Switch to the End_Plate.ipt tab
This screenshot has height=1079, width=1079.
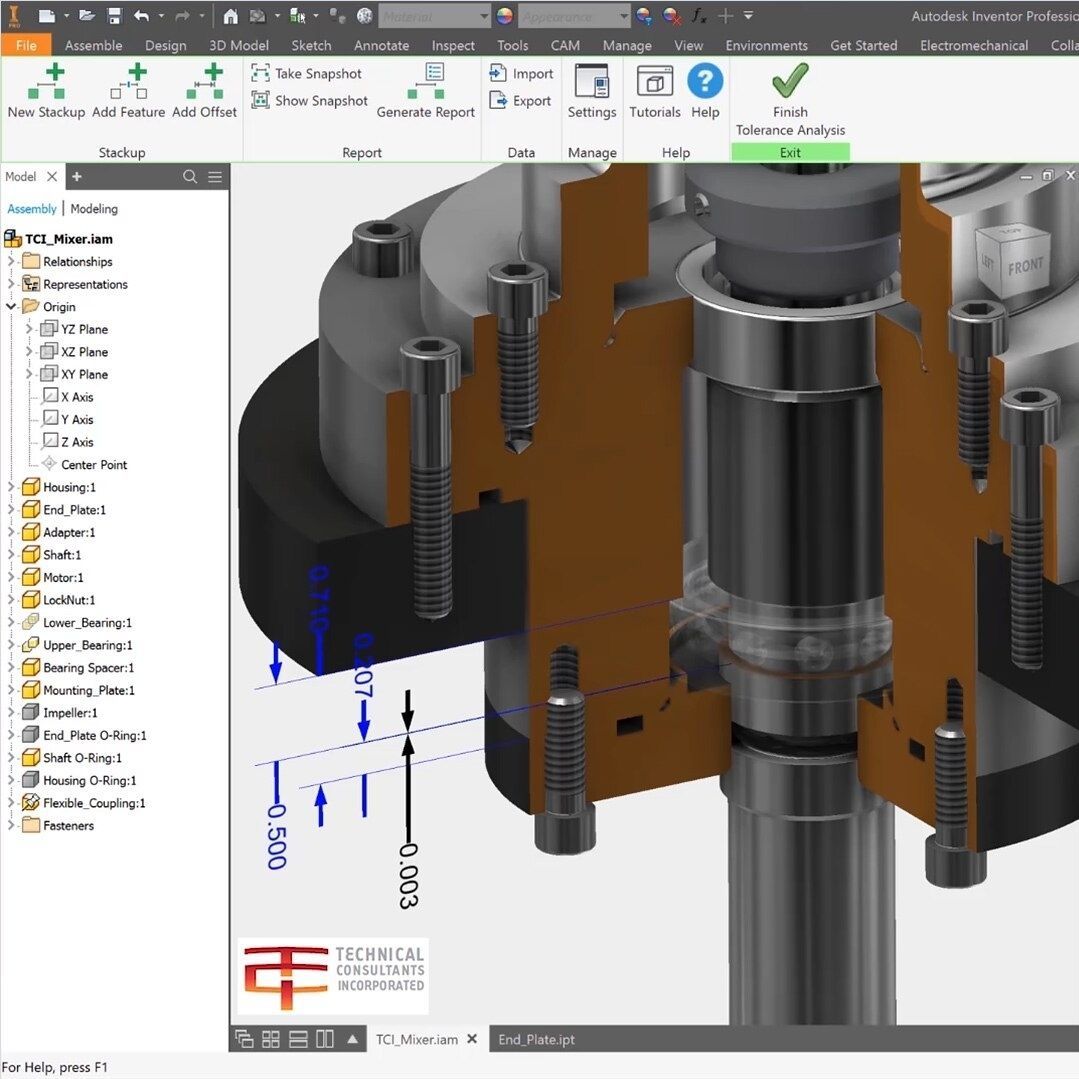[x=536, y=1039]
